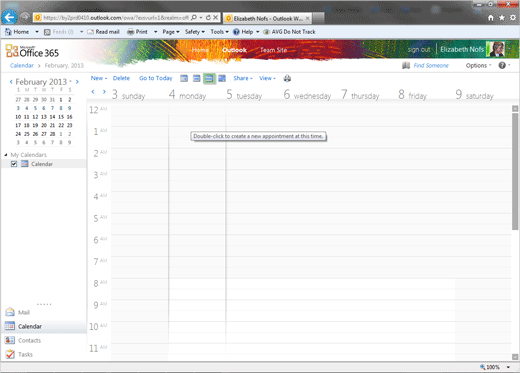520x373 pixels.
Task: Open the New dropdown menu
Action: tap(99, 78)
